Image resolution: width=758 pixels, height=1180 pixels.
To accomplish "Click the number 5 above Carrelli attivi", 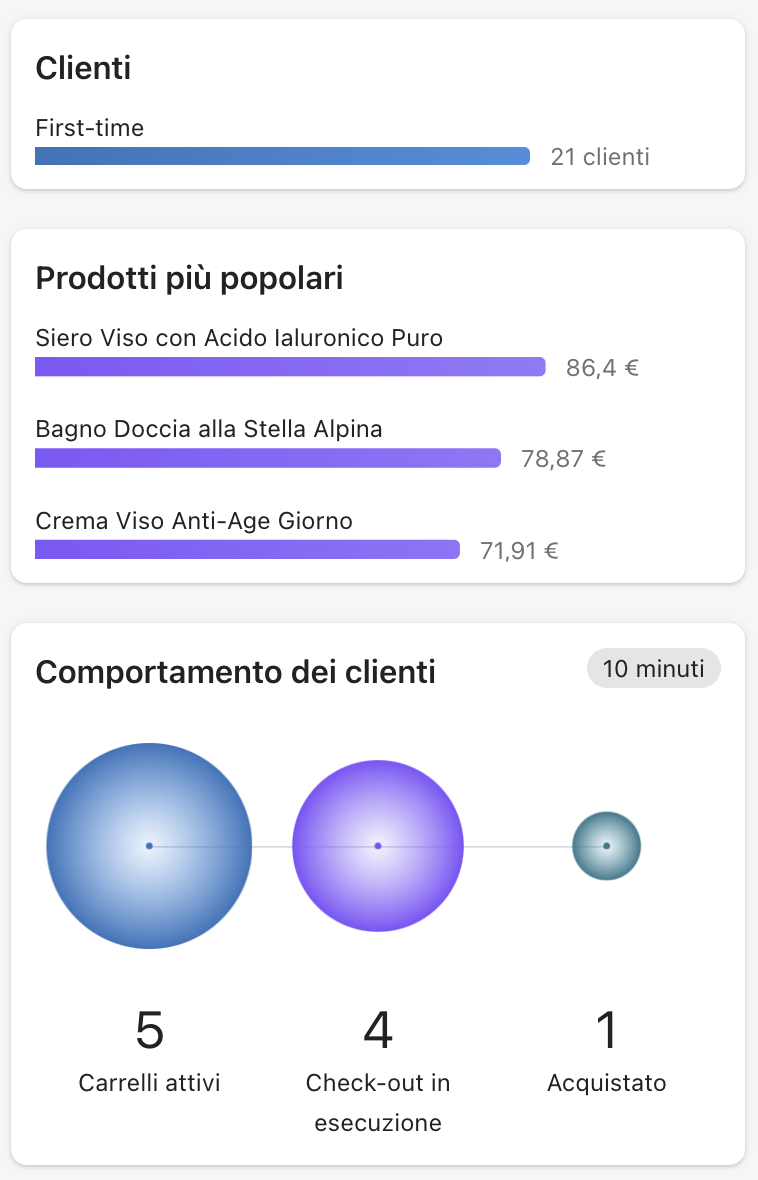I will pyautogui.click(x=149, y=1030).
